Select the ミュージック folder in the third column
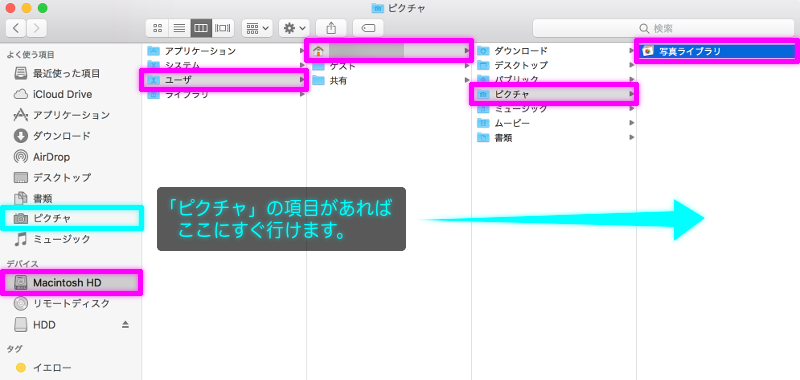Screen dimensions: 800x380 (555, 109)
